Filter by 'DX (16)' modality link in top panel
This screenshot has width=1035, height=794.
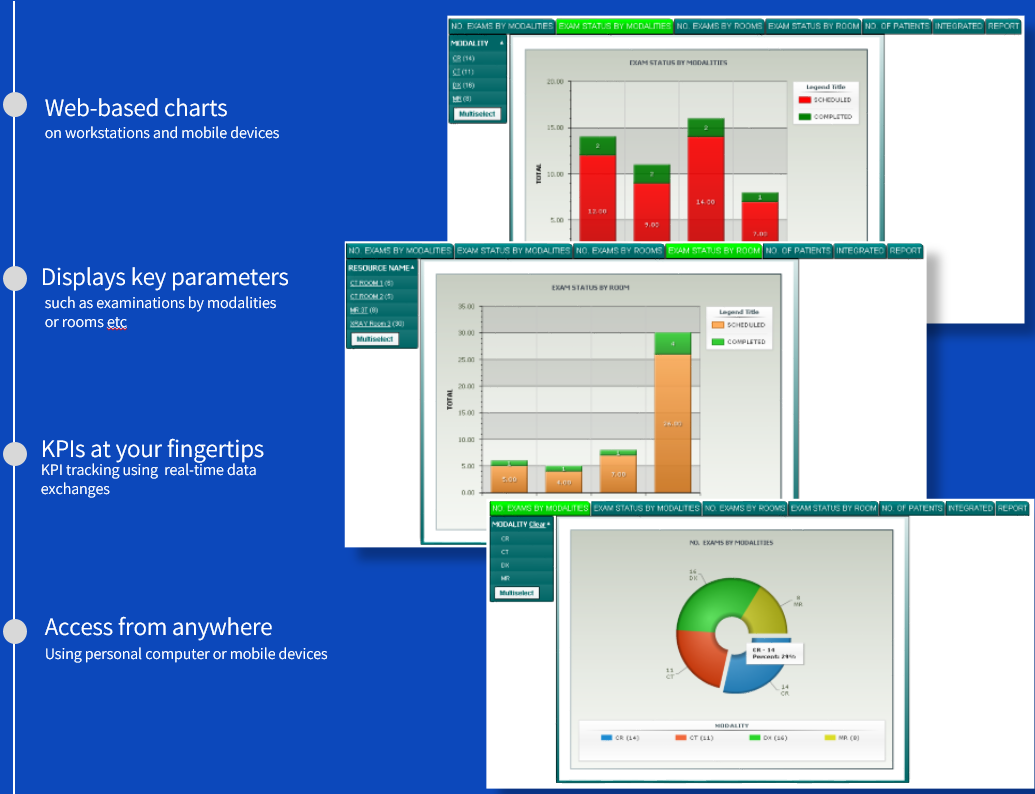point(463,85)
